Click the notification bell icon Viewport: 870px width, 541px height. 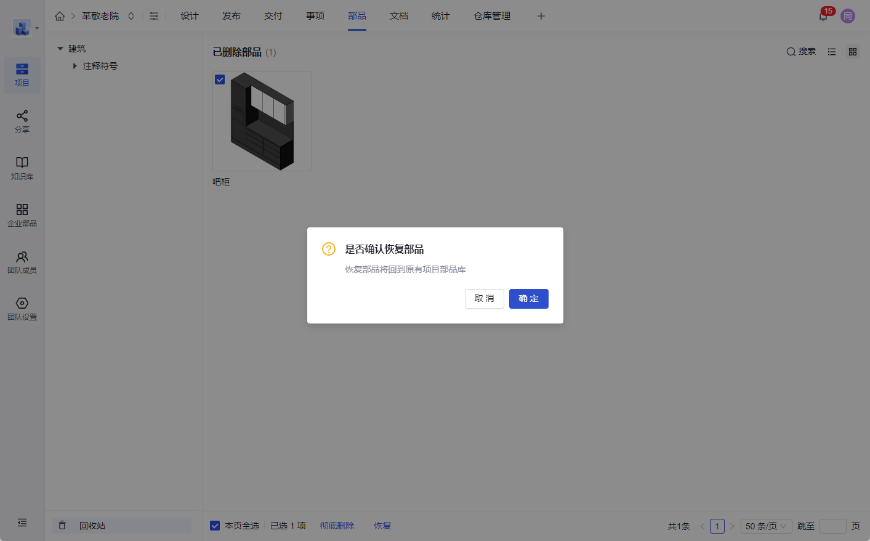[823, 16]
